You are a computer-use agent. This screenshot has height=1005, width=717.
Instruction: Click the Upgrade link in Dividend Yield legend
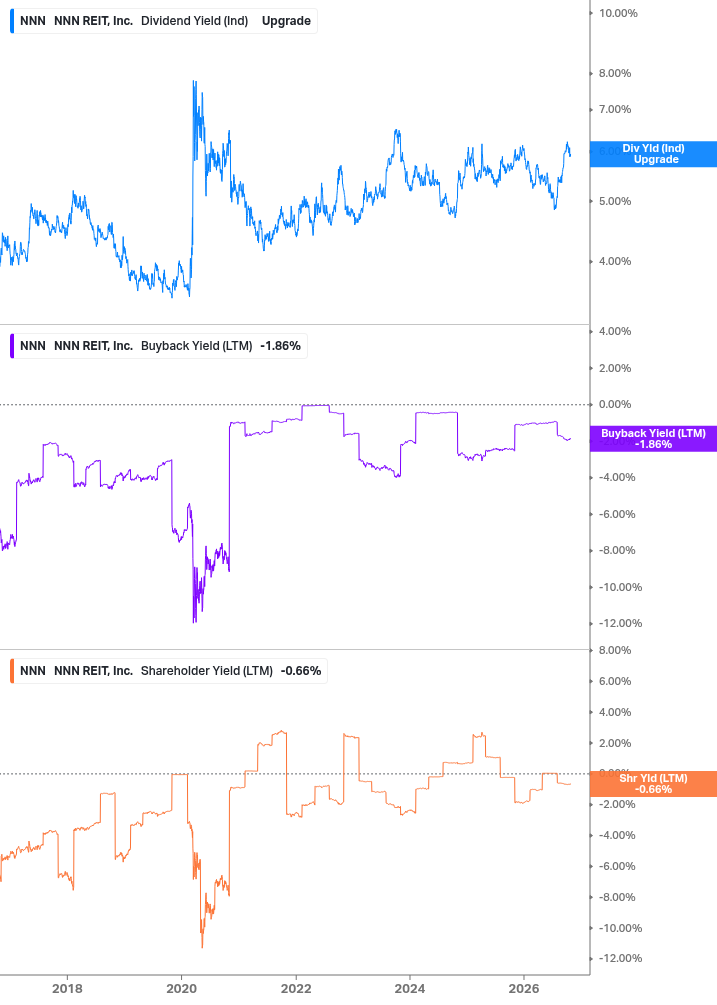point(286,21)
